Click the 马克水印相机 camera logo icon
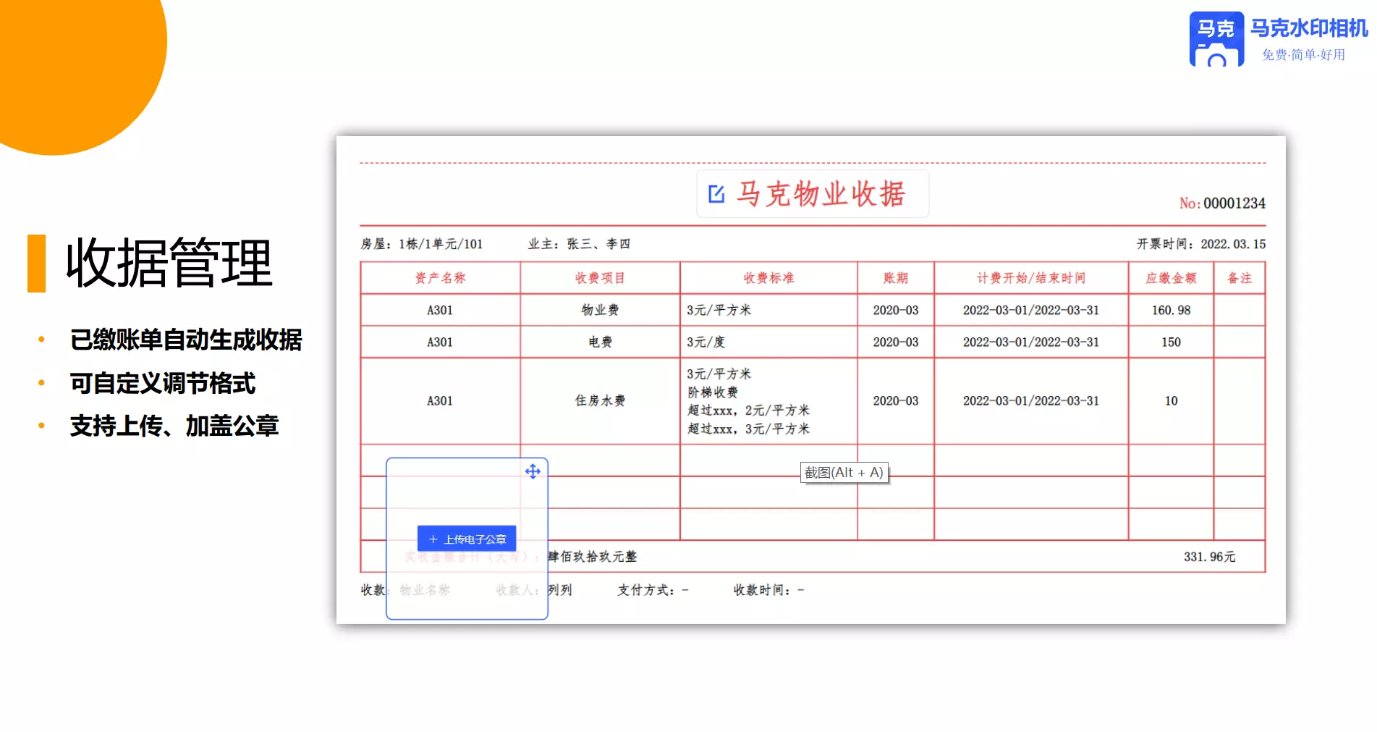The image size is (1377, 732). tap(1216, 39)
